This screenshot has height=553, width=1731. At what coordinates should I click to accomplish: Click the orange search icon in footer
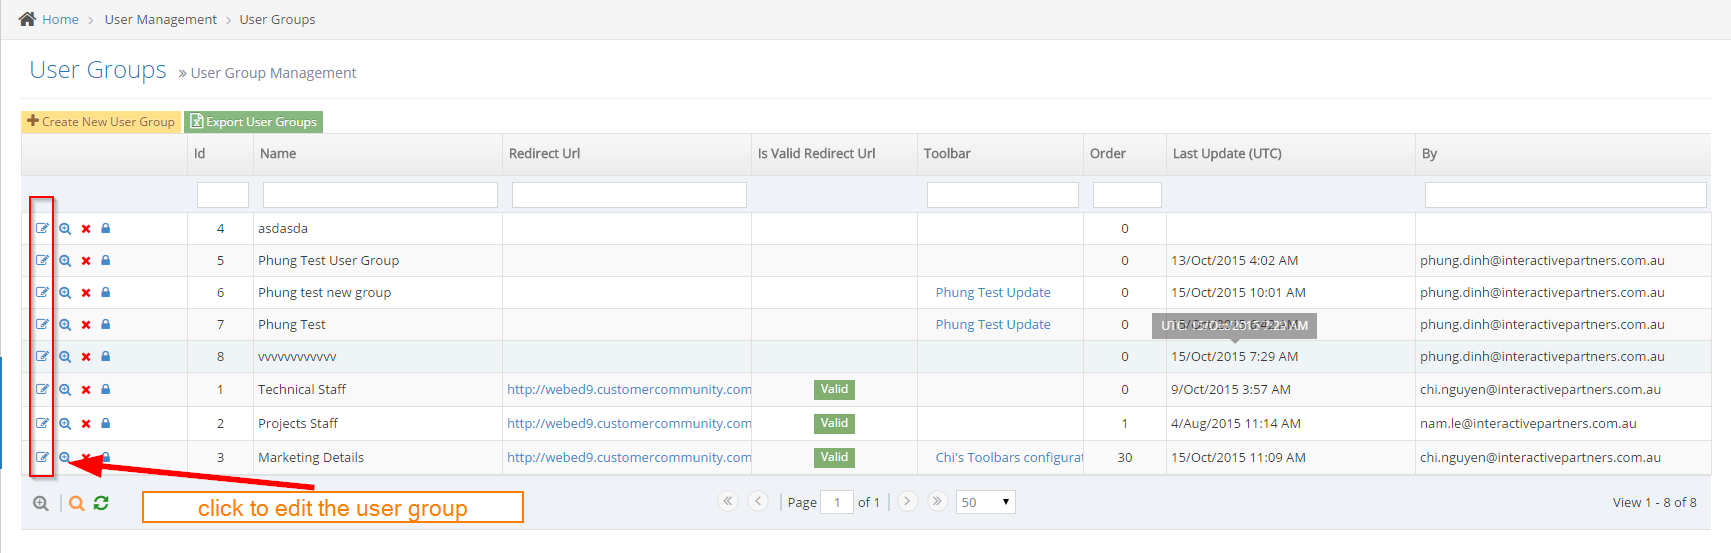click(x=77, y=503)
